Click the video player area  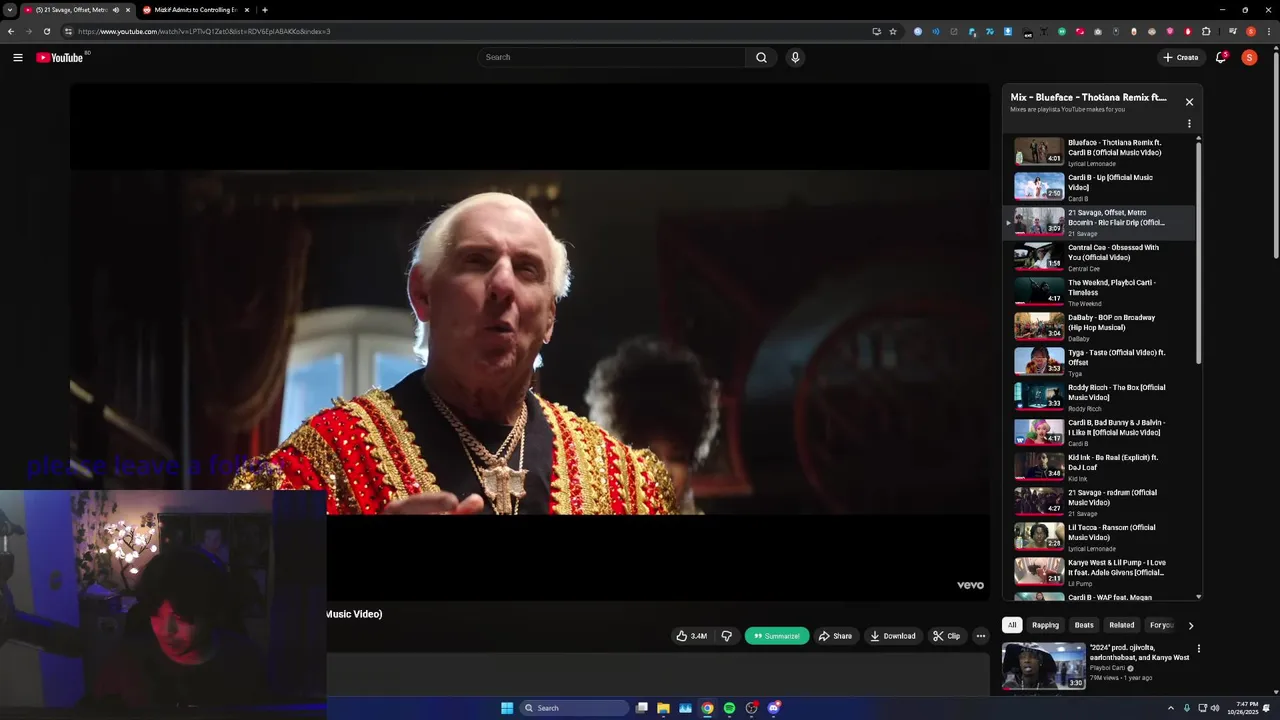(530, 342)
